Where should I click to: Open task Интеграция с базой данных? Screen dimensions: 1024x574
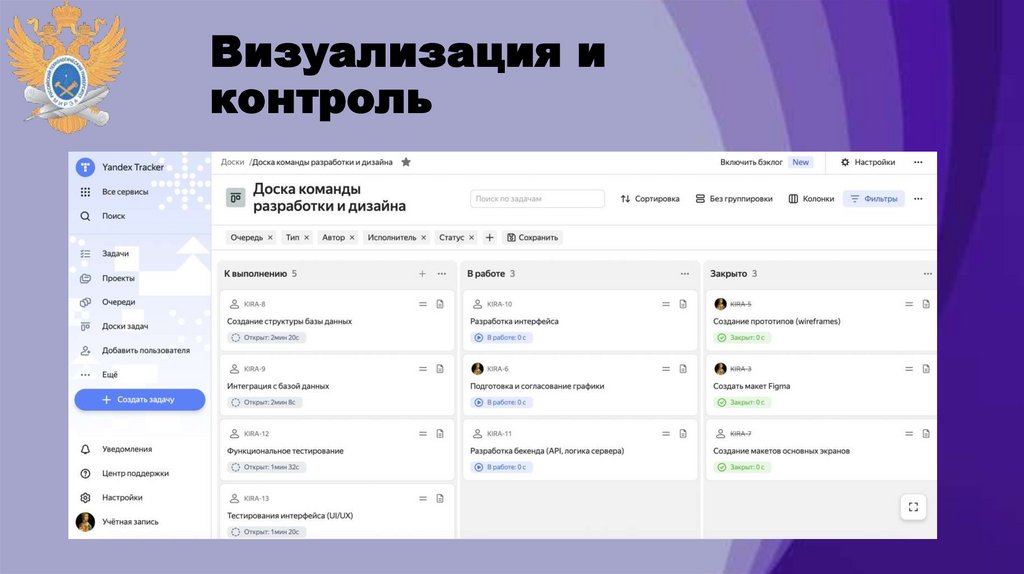(278, 386)
